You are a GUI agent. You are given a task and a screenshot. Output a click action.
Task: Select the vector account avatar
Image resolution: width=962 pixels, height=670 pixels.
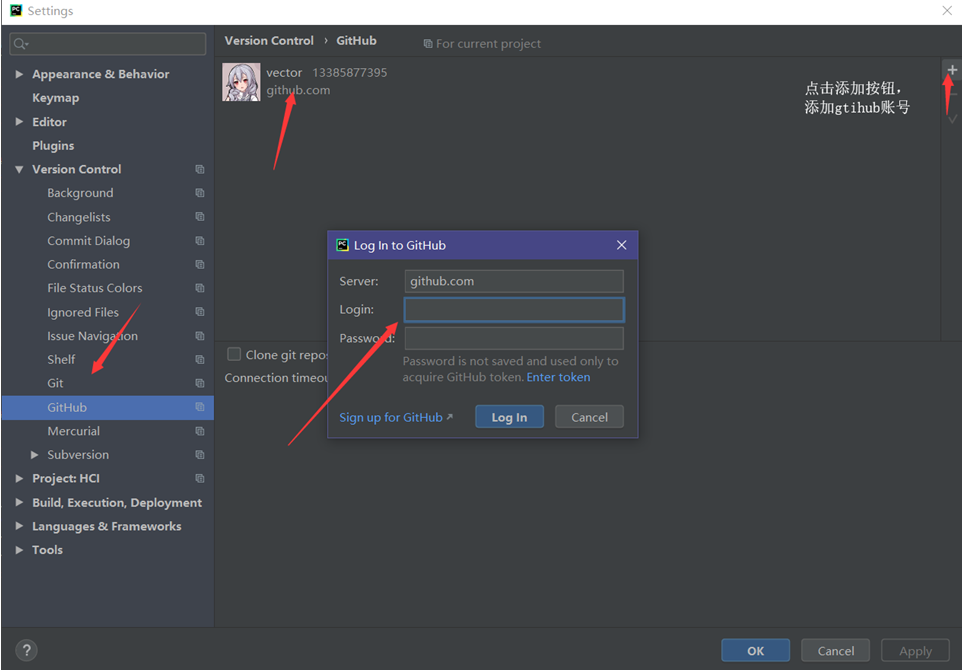click(241, 82)
